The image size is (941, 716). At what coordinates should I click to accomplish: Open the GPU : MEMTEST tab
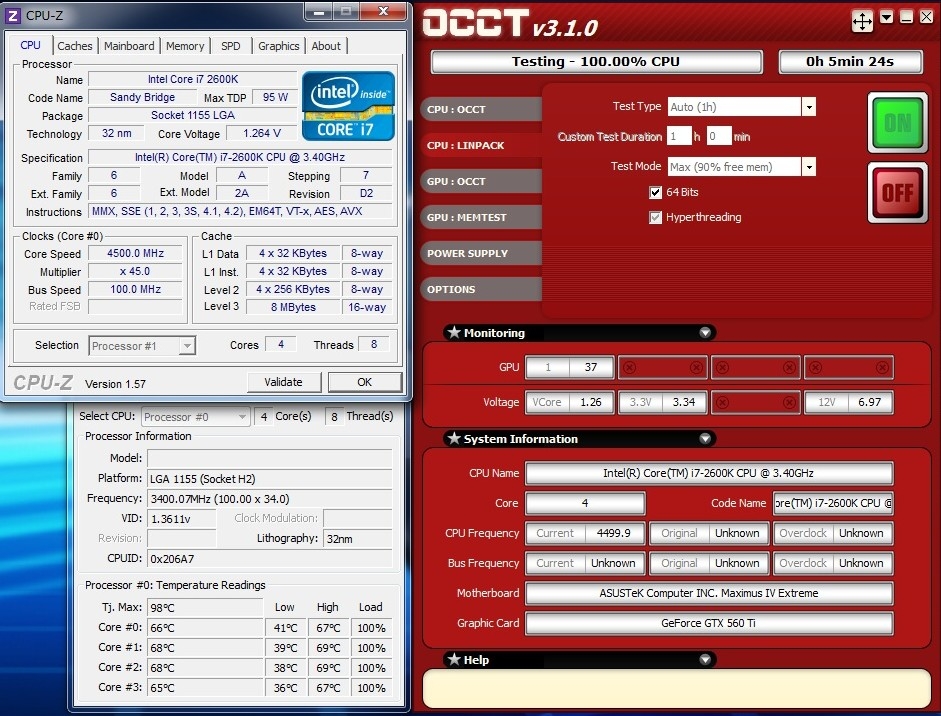click(481, 217)
